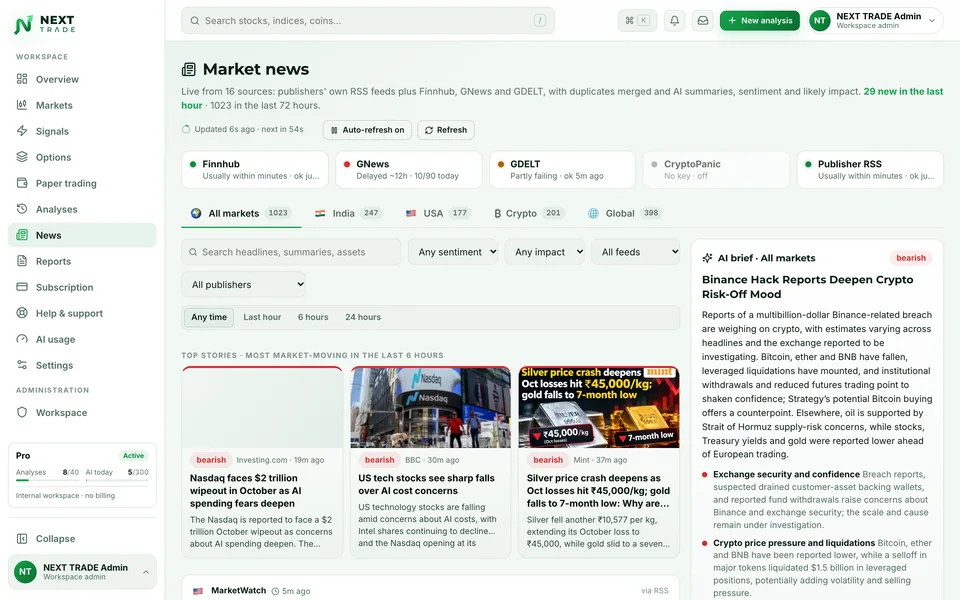Open US tech stocks see sharp falls headline
This screenshot has height=600, width=960.
pos(426,484)
